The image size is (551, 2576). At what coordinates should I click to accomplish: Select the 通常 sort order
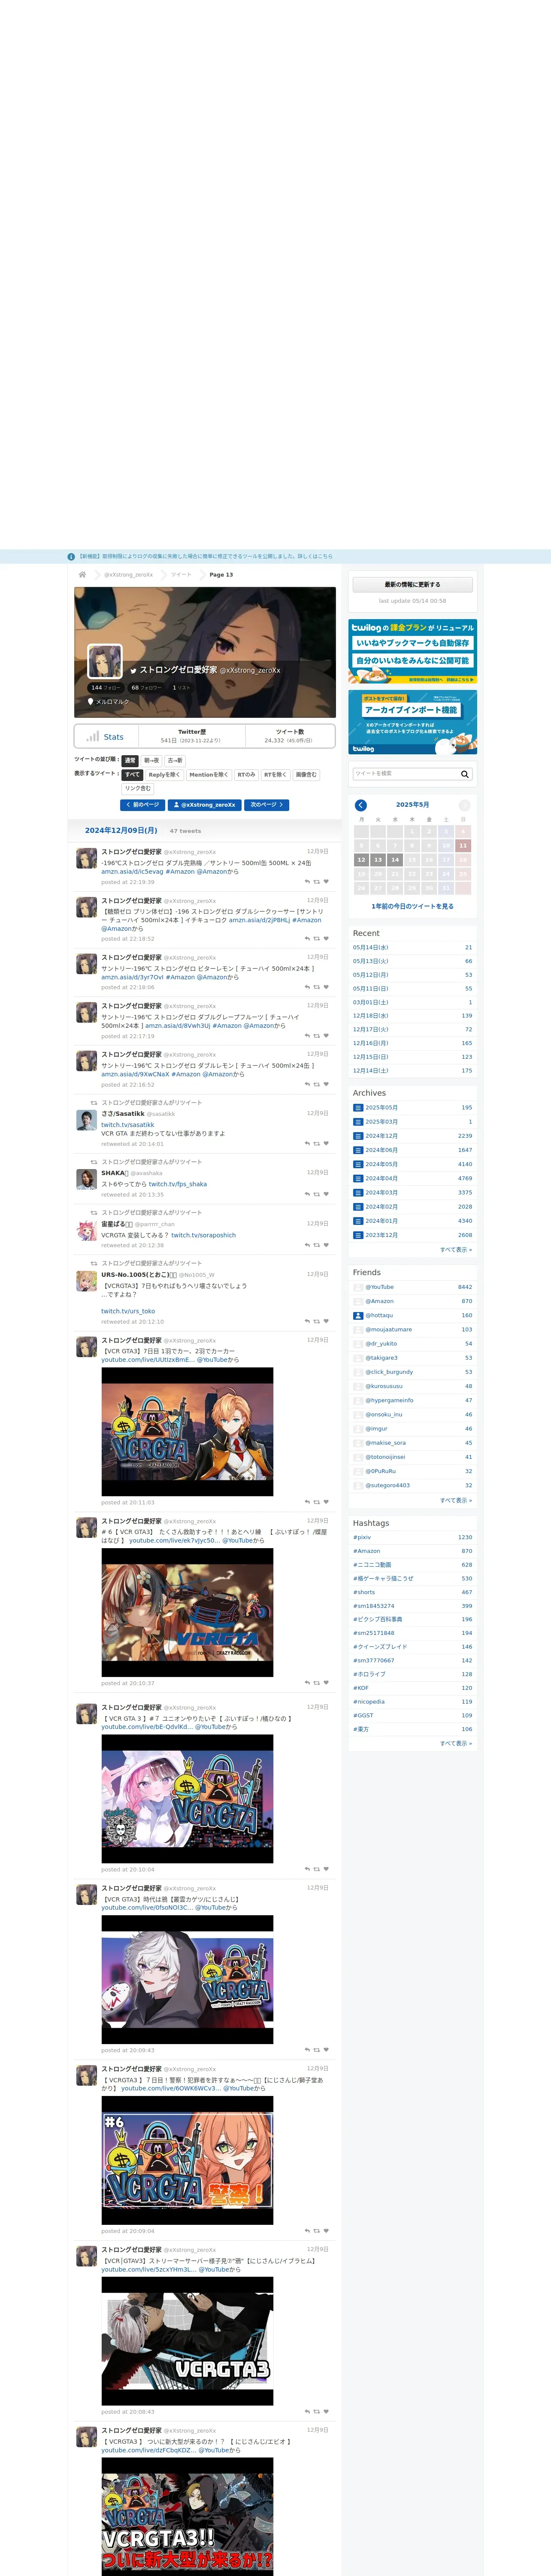(x=130, y=761)
